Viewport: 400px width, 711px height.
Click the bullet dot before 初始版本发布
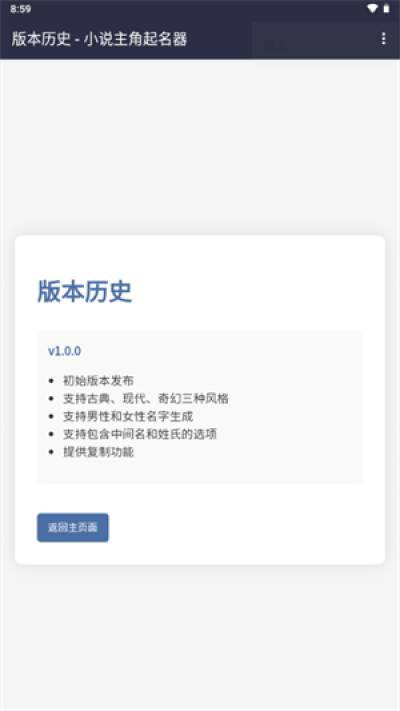pos(52,381)
